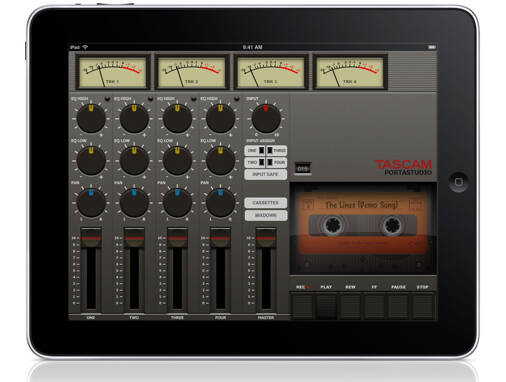Hit the REC transport key
506x382 pixels.
pos(302,306)
